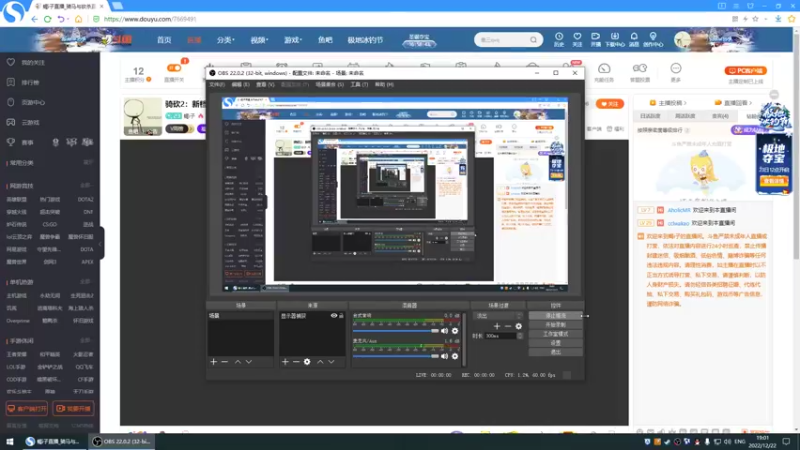Open the Games dropdown in Douyu navbar
The image size is (800, 450).
tap(293, 40)
